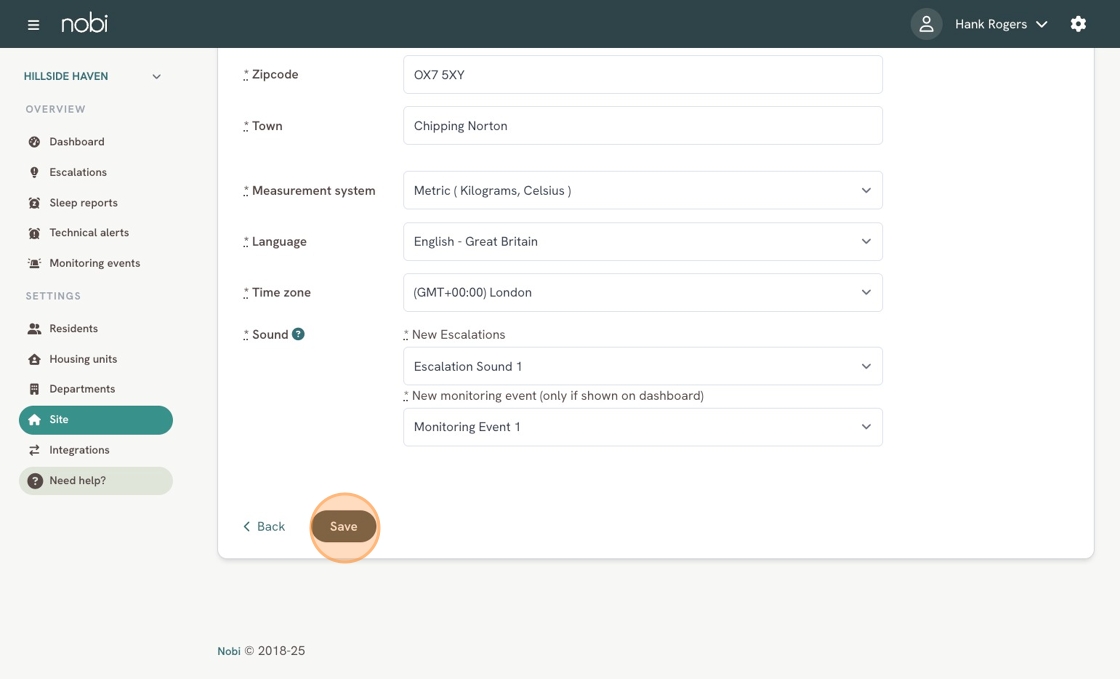
Task: View Monitoring events list
Action: coord(94,263)
